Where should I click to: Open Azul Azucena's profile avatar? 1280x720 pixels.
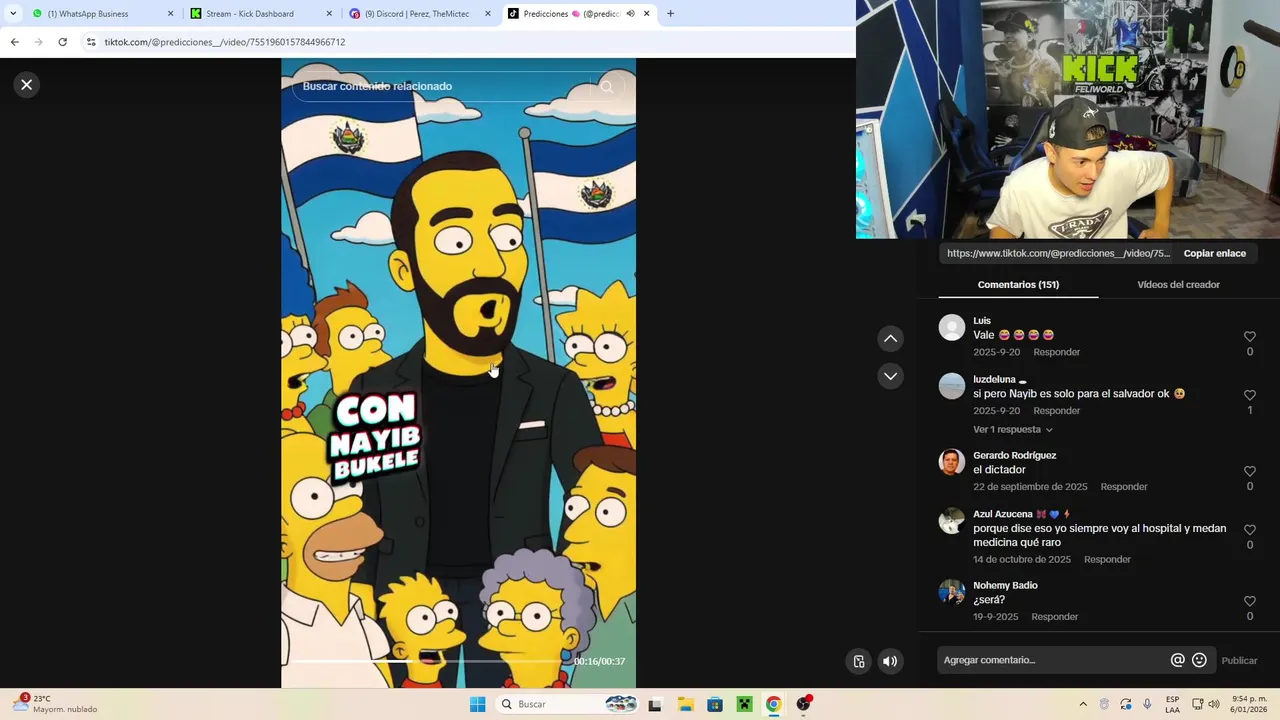952,521
